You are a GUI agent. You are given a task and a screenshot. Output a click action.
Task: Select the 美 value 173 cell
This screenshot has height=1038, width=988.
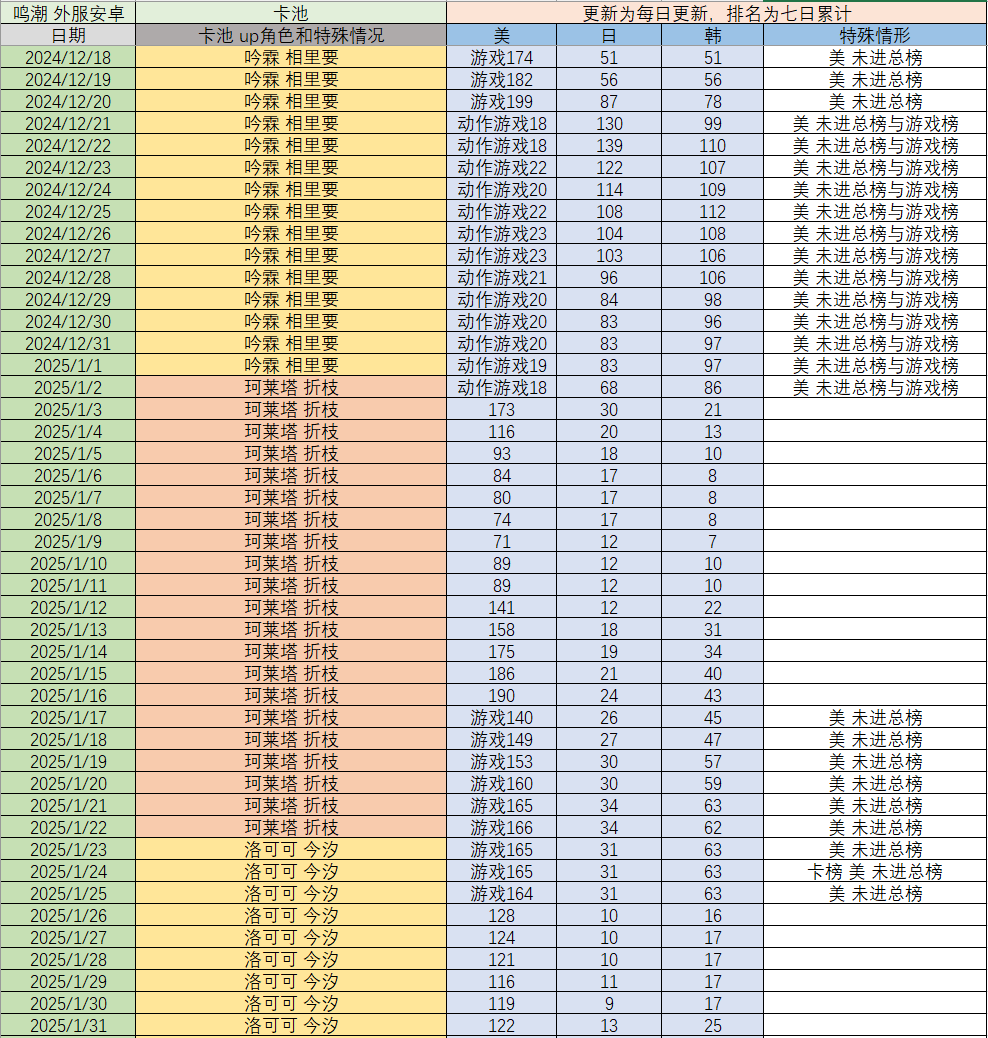pos(502,410)
